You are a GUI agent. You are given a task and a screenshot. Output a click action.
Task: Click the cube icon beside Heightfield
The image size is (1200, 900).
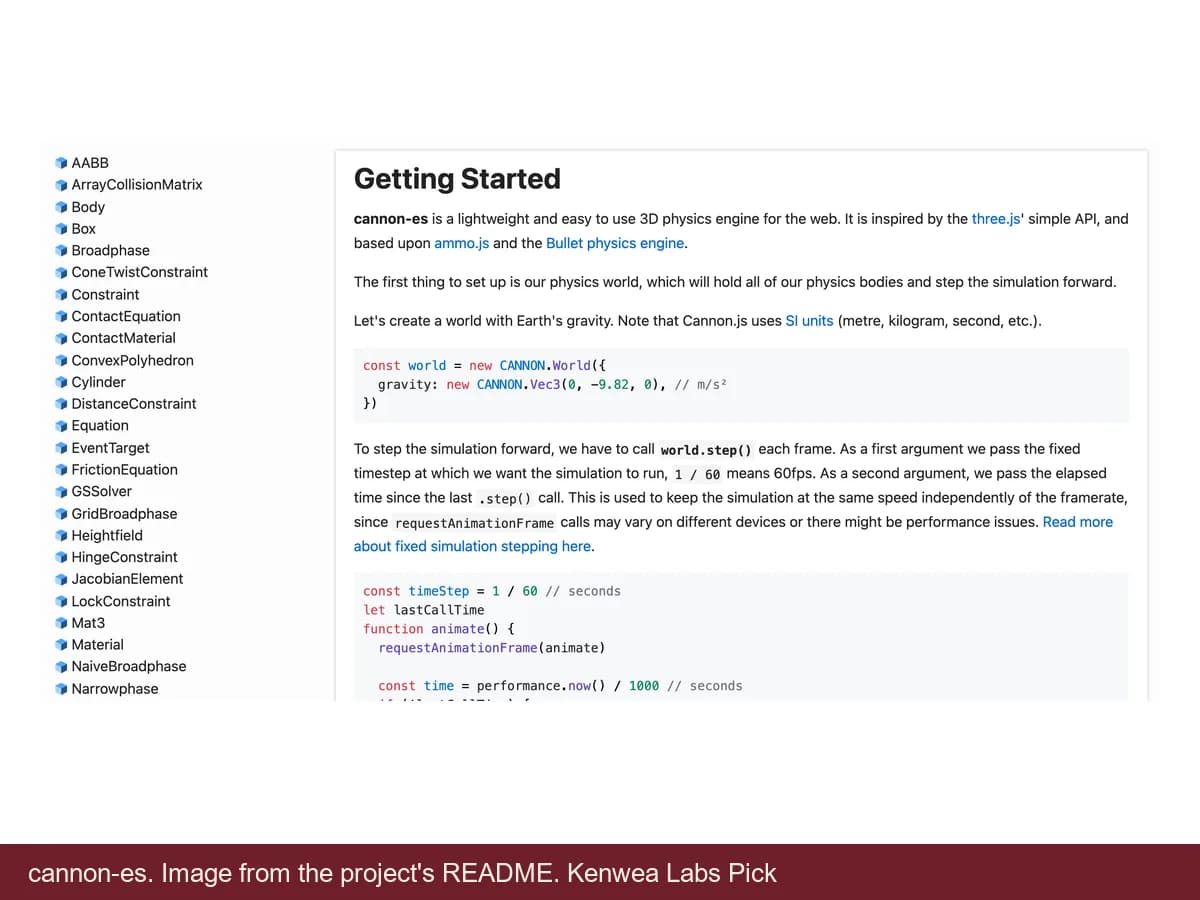(x=62, y=535)
